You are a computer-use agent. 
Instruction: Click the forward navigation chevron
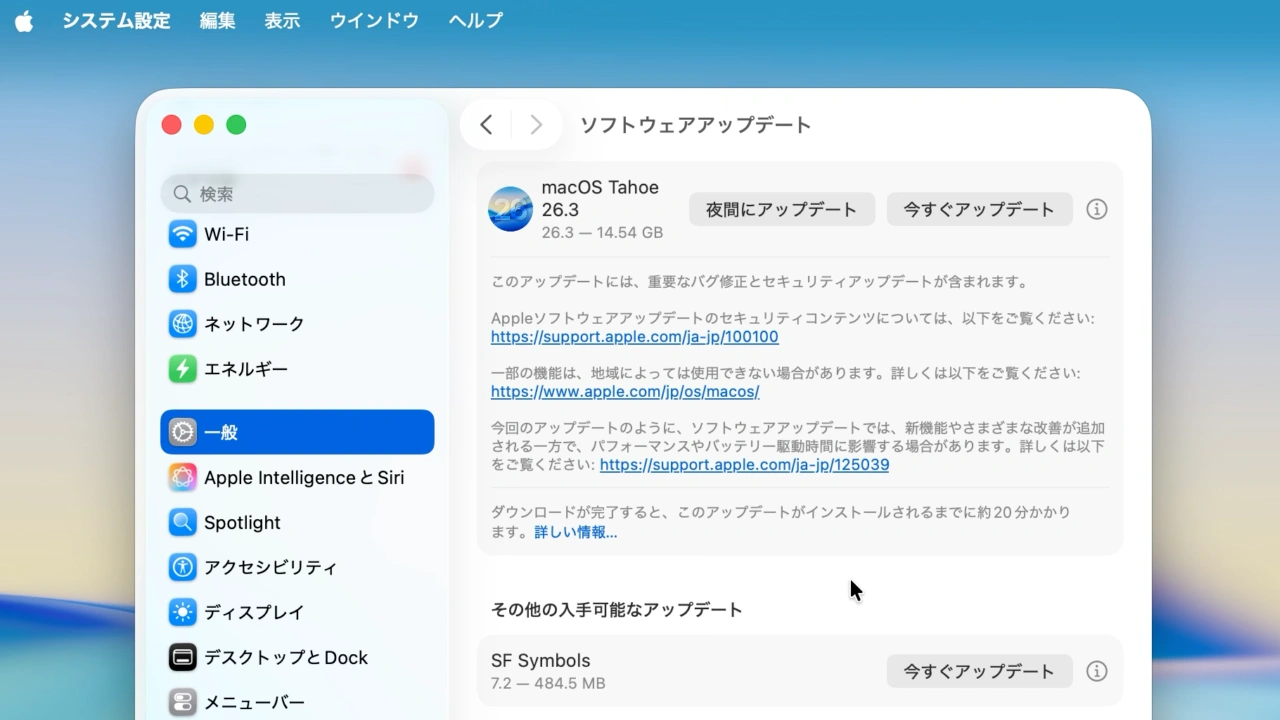pos(536,124)
